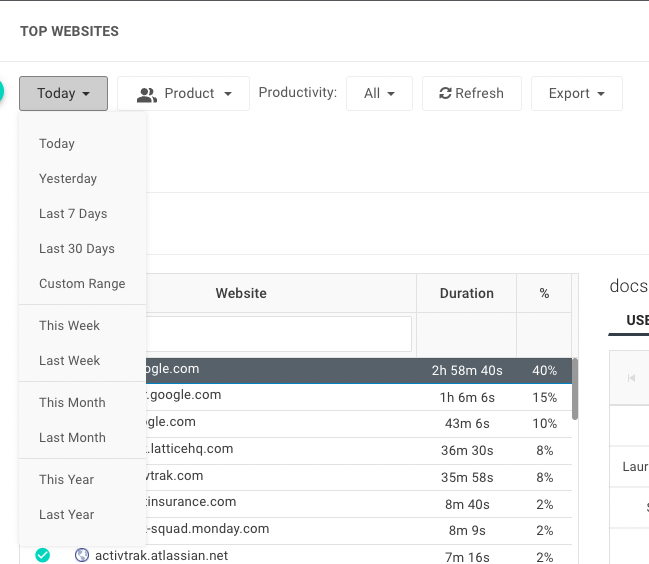Select Last Month from dropdown list
The image size is (649, 564).
click(x=72, y=438)
